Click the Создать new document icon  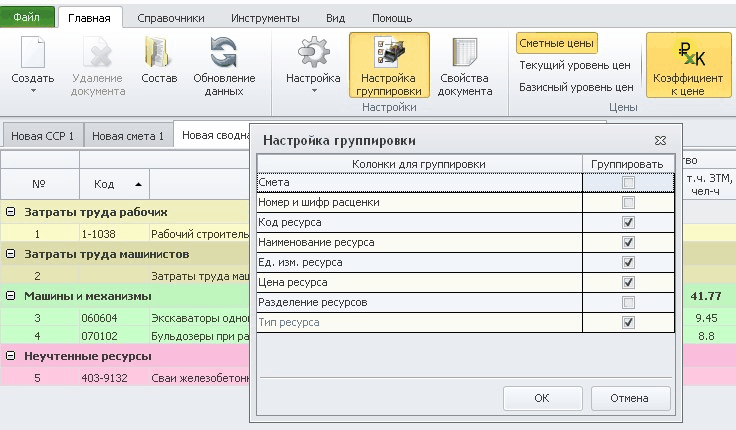[x=34, y=54]
